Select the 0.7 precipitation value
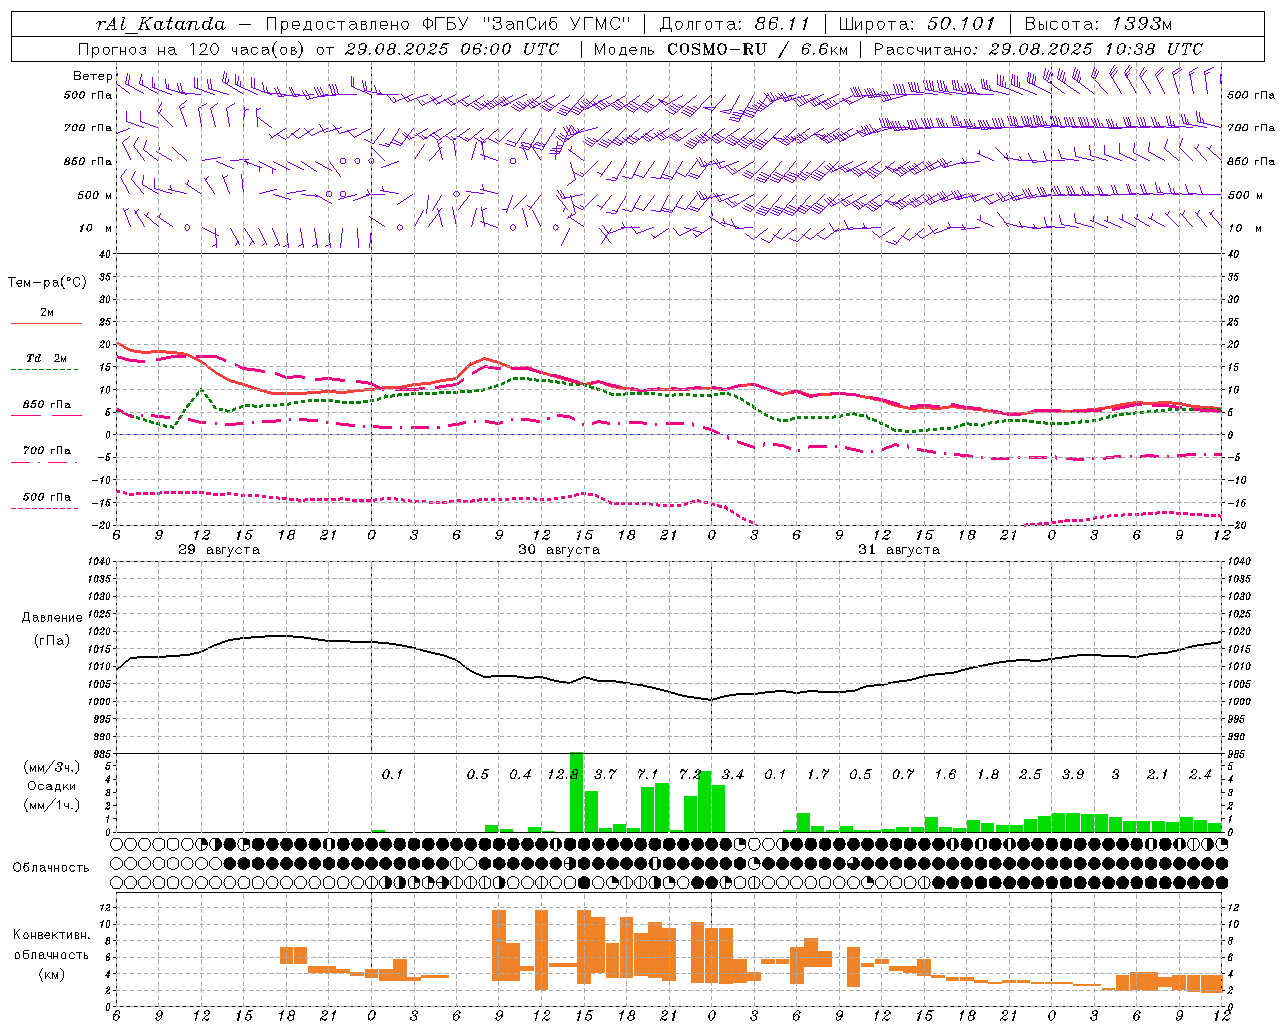 pyautogui.click(x=903, y=775)
